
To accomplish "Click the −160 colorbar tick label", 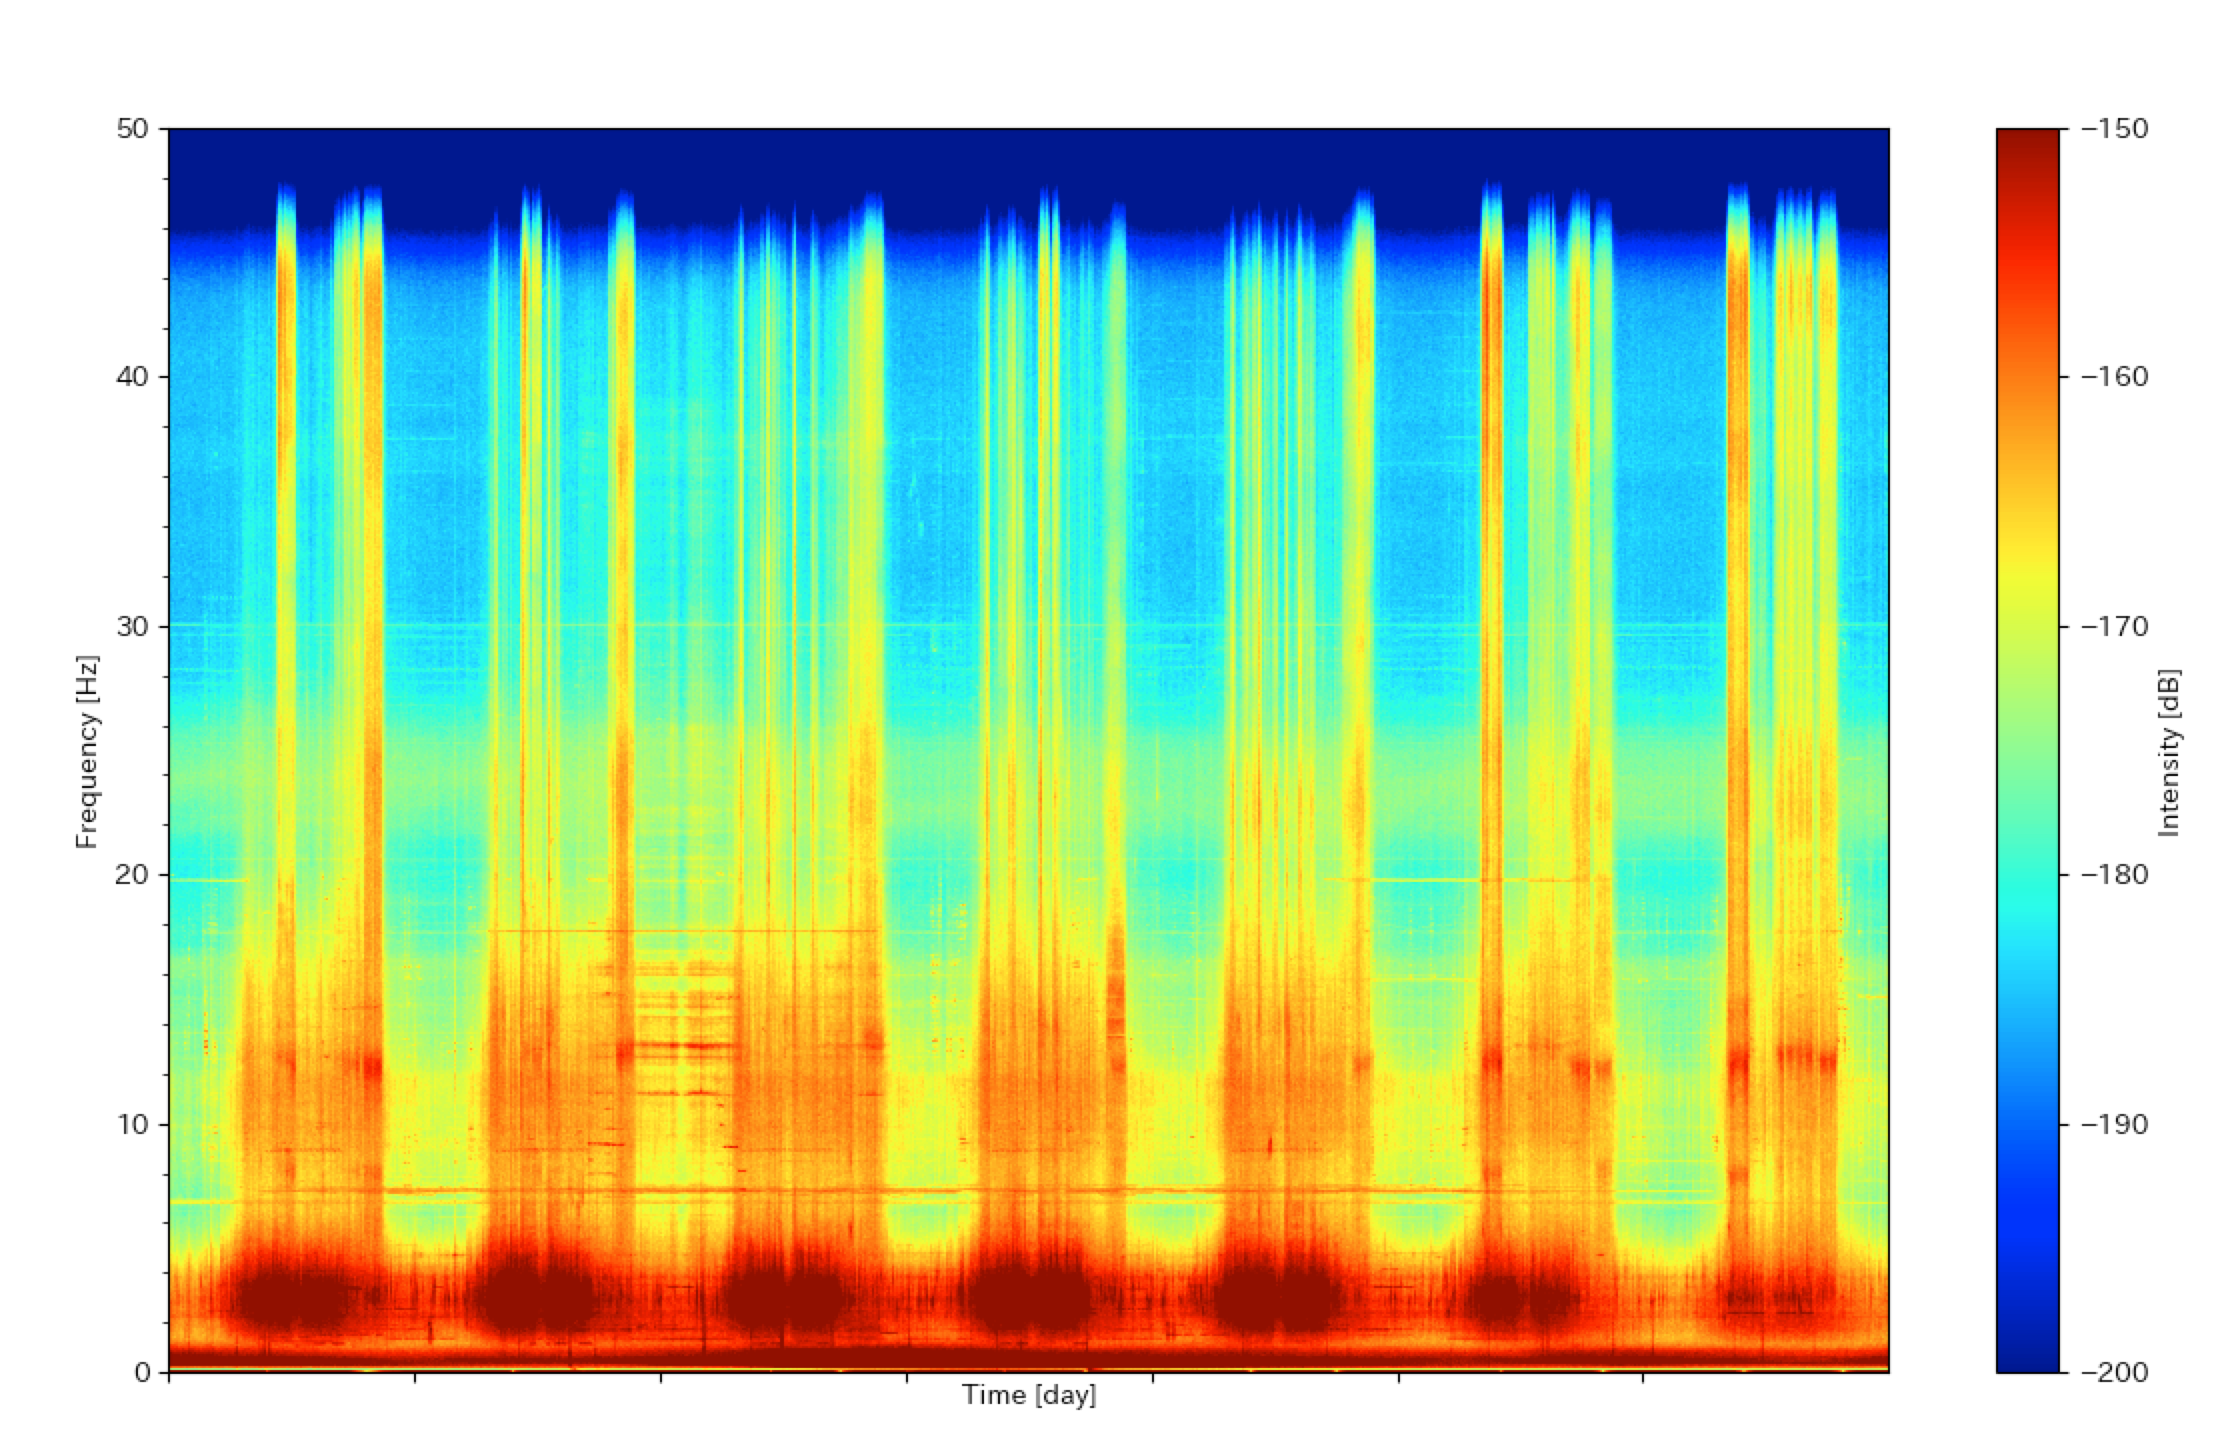I will click(x=2113, y=377).
